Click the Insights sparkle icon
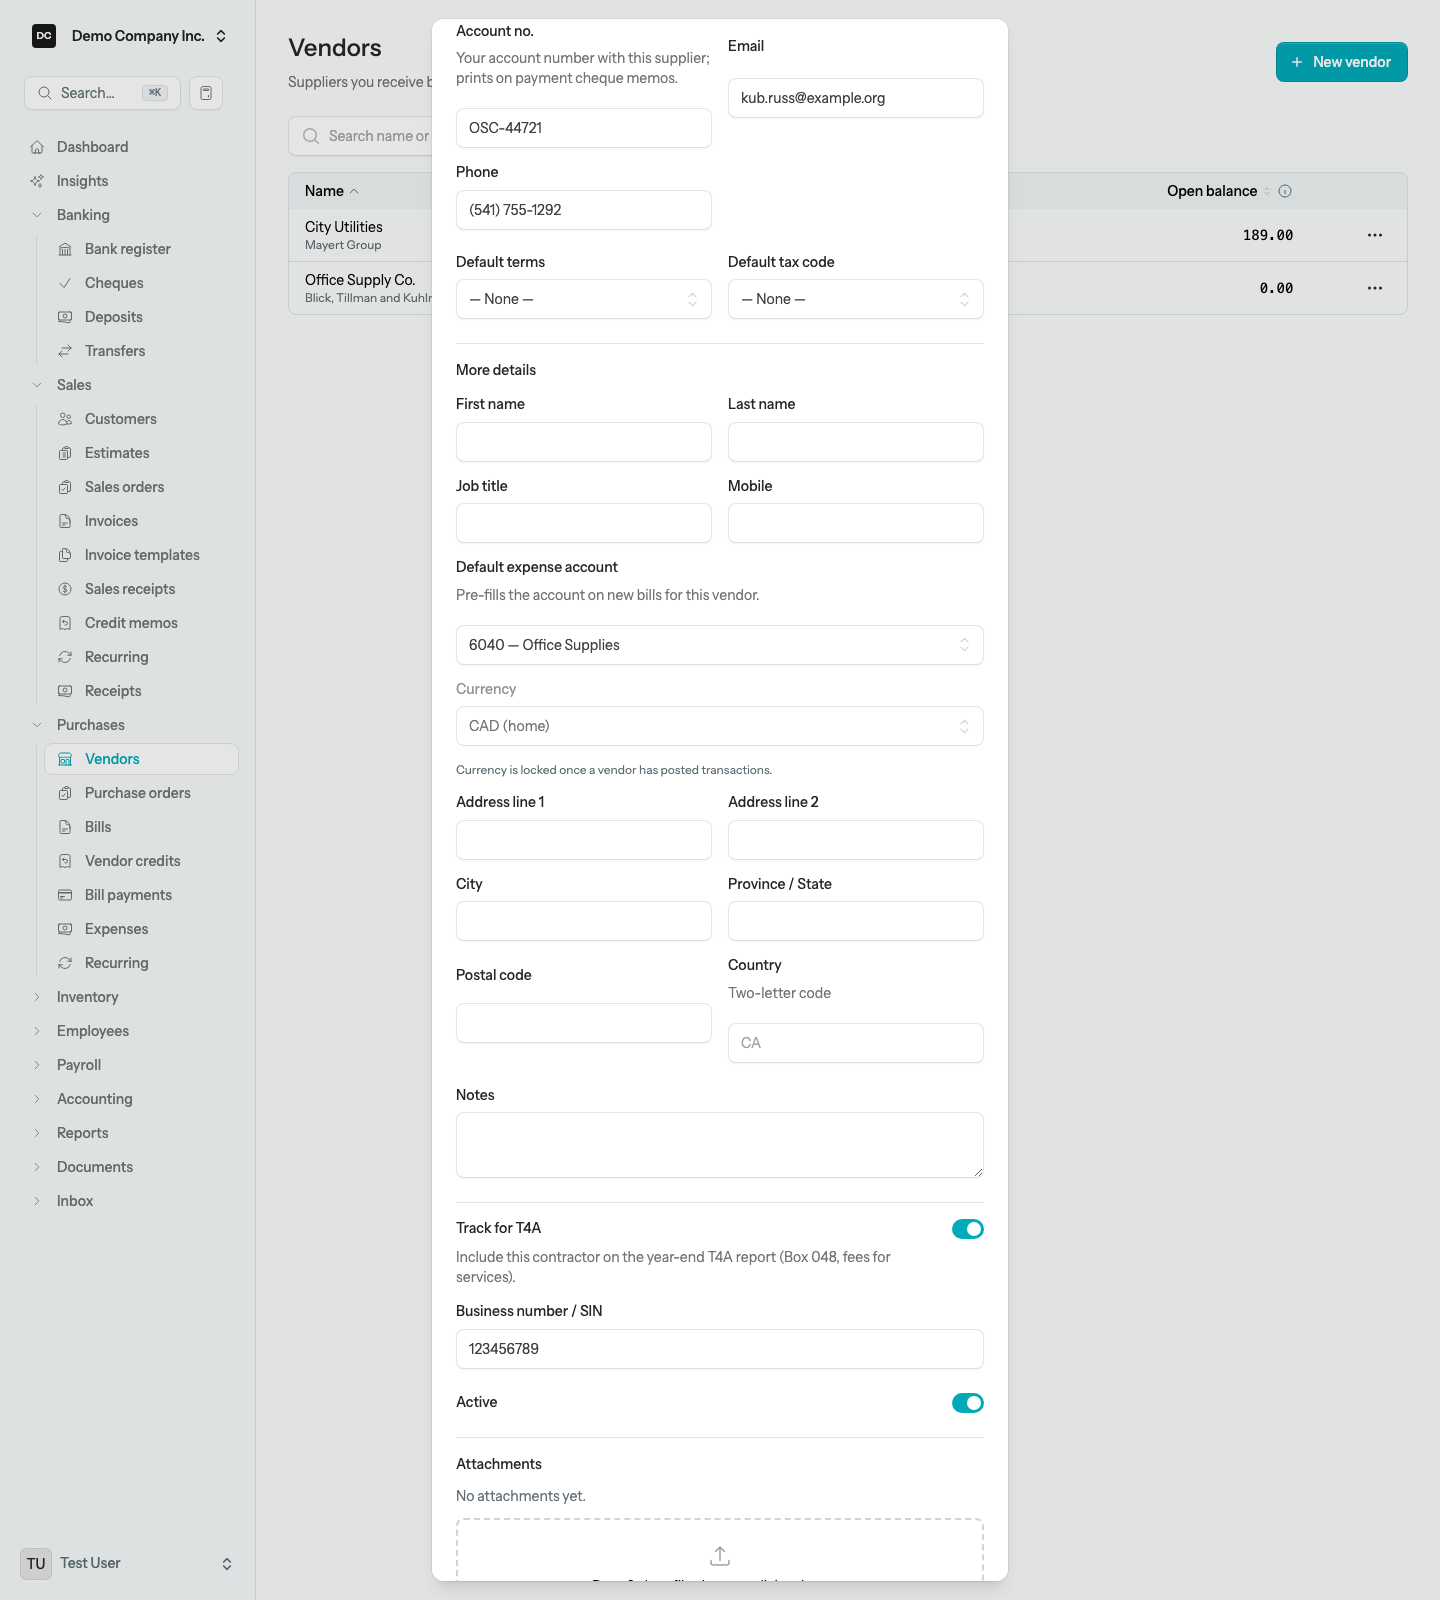 pyautogui.click(x=37, y=181)
